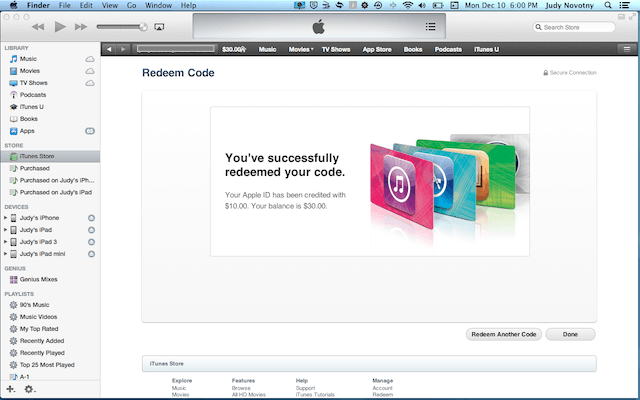The height and width of the screenshot is (400, 640).
Task: Open the App Store tab
Action: point(377,49)
